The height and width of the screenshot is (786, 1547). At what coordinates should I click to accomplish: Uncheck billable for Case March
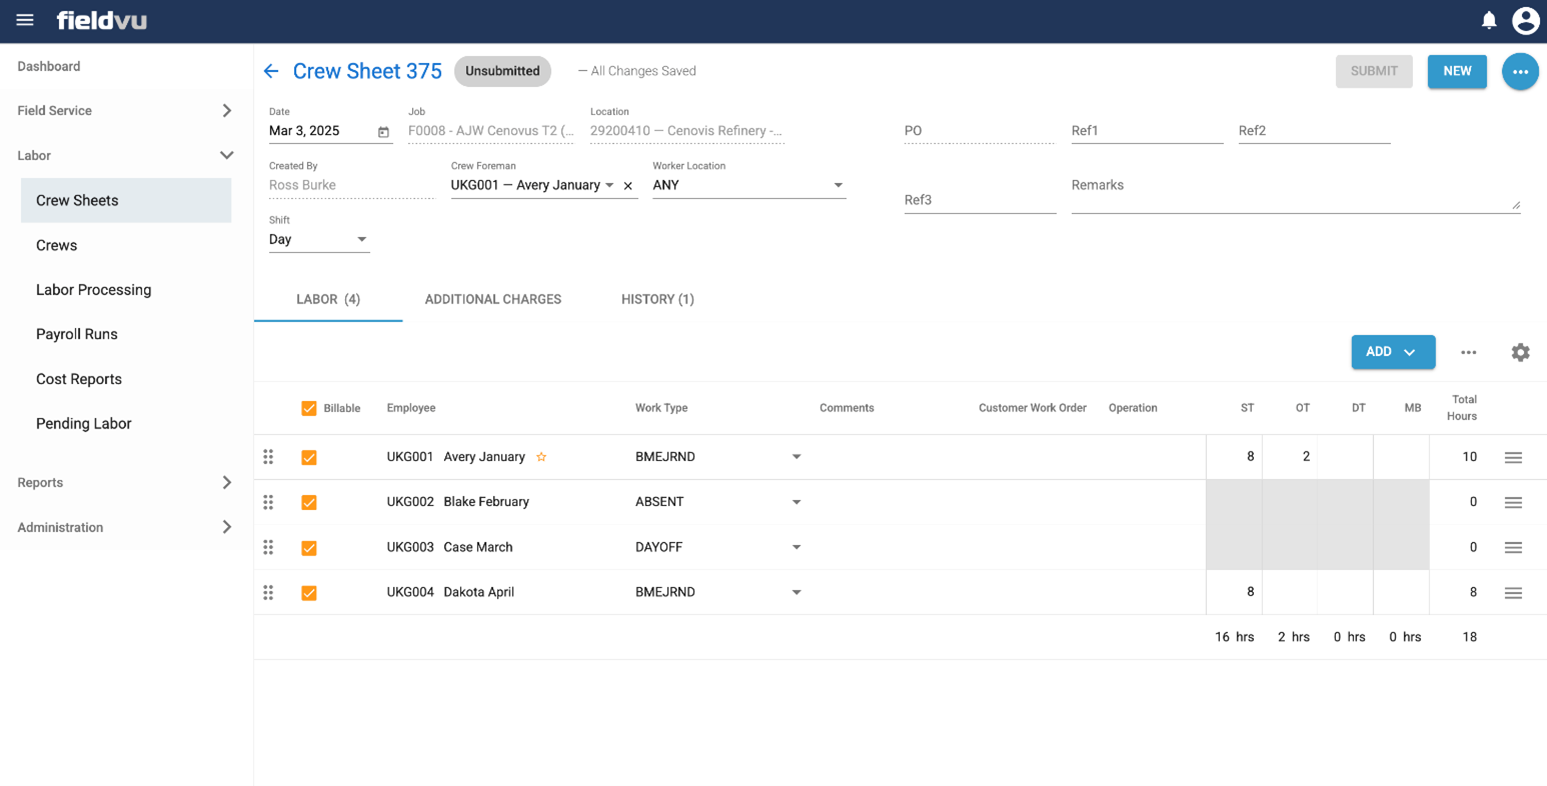(x=309, y=547)
